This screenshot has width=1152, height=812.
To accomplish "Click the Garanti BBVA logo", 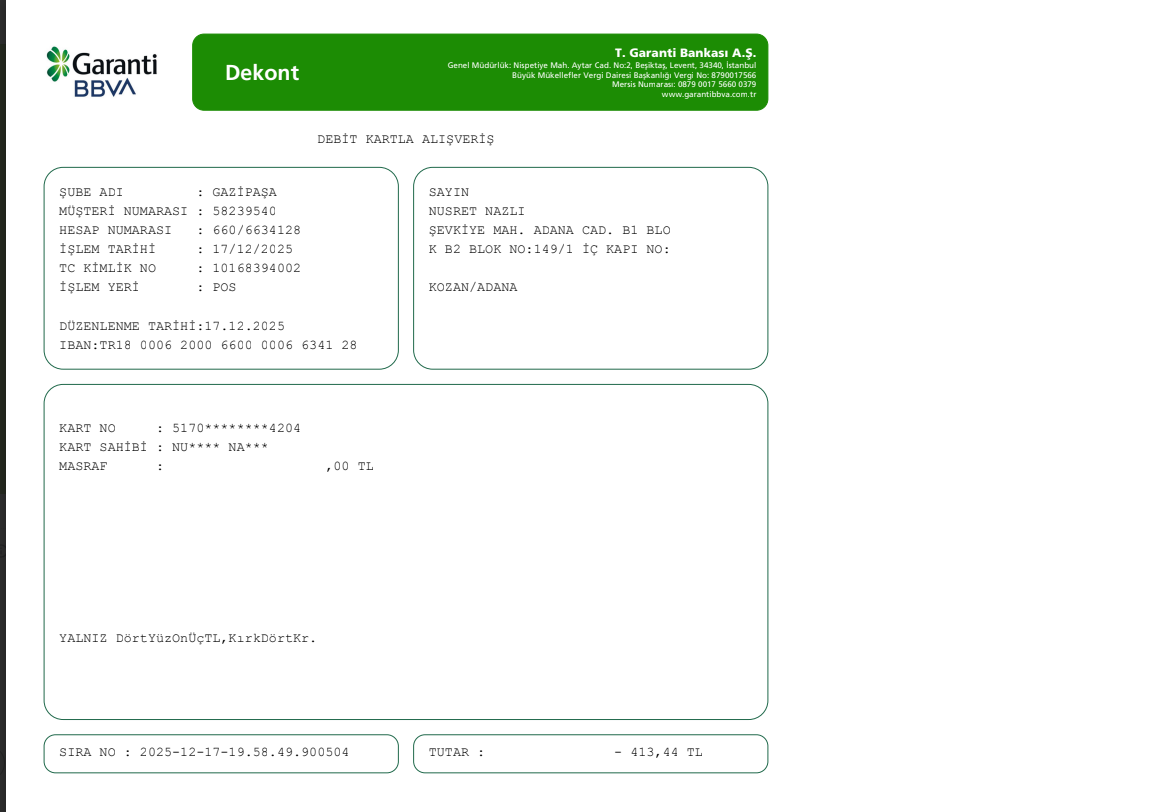I will (101, 72).
